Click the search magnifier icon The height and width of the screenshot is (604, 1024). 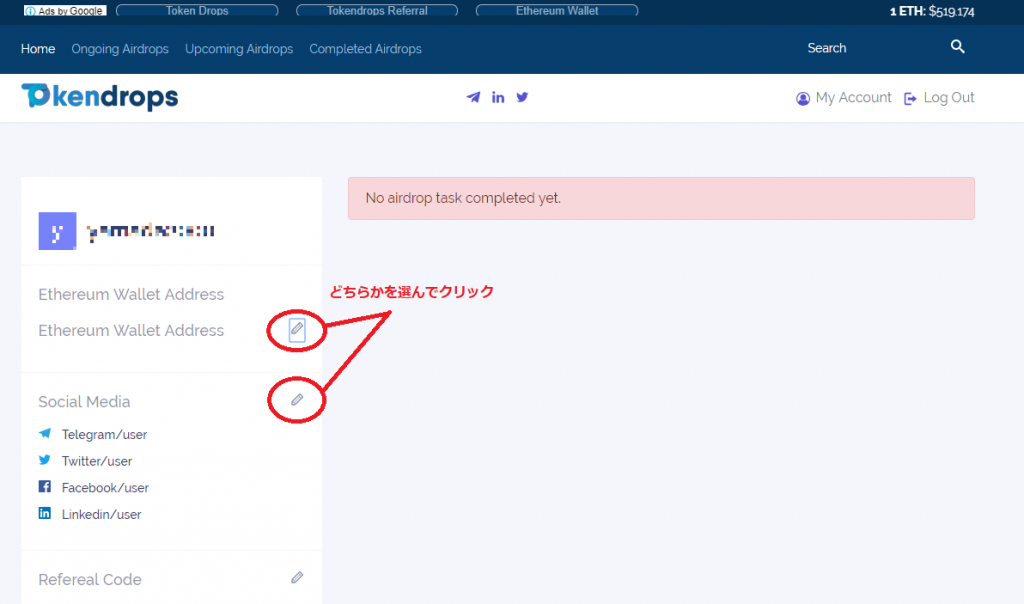click(957, 46)
